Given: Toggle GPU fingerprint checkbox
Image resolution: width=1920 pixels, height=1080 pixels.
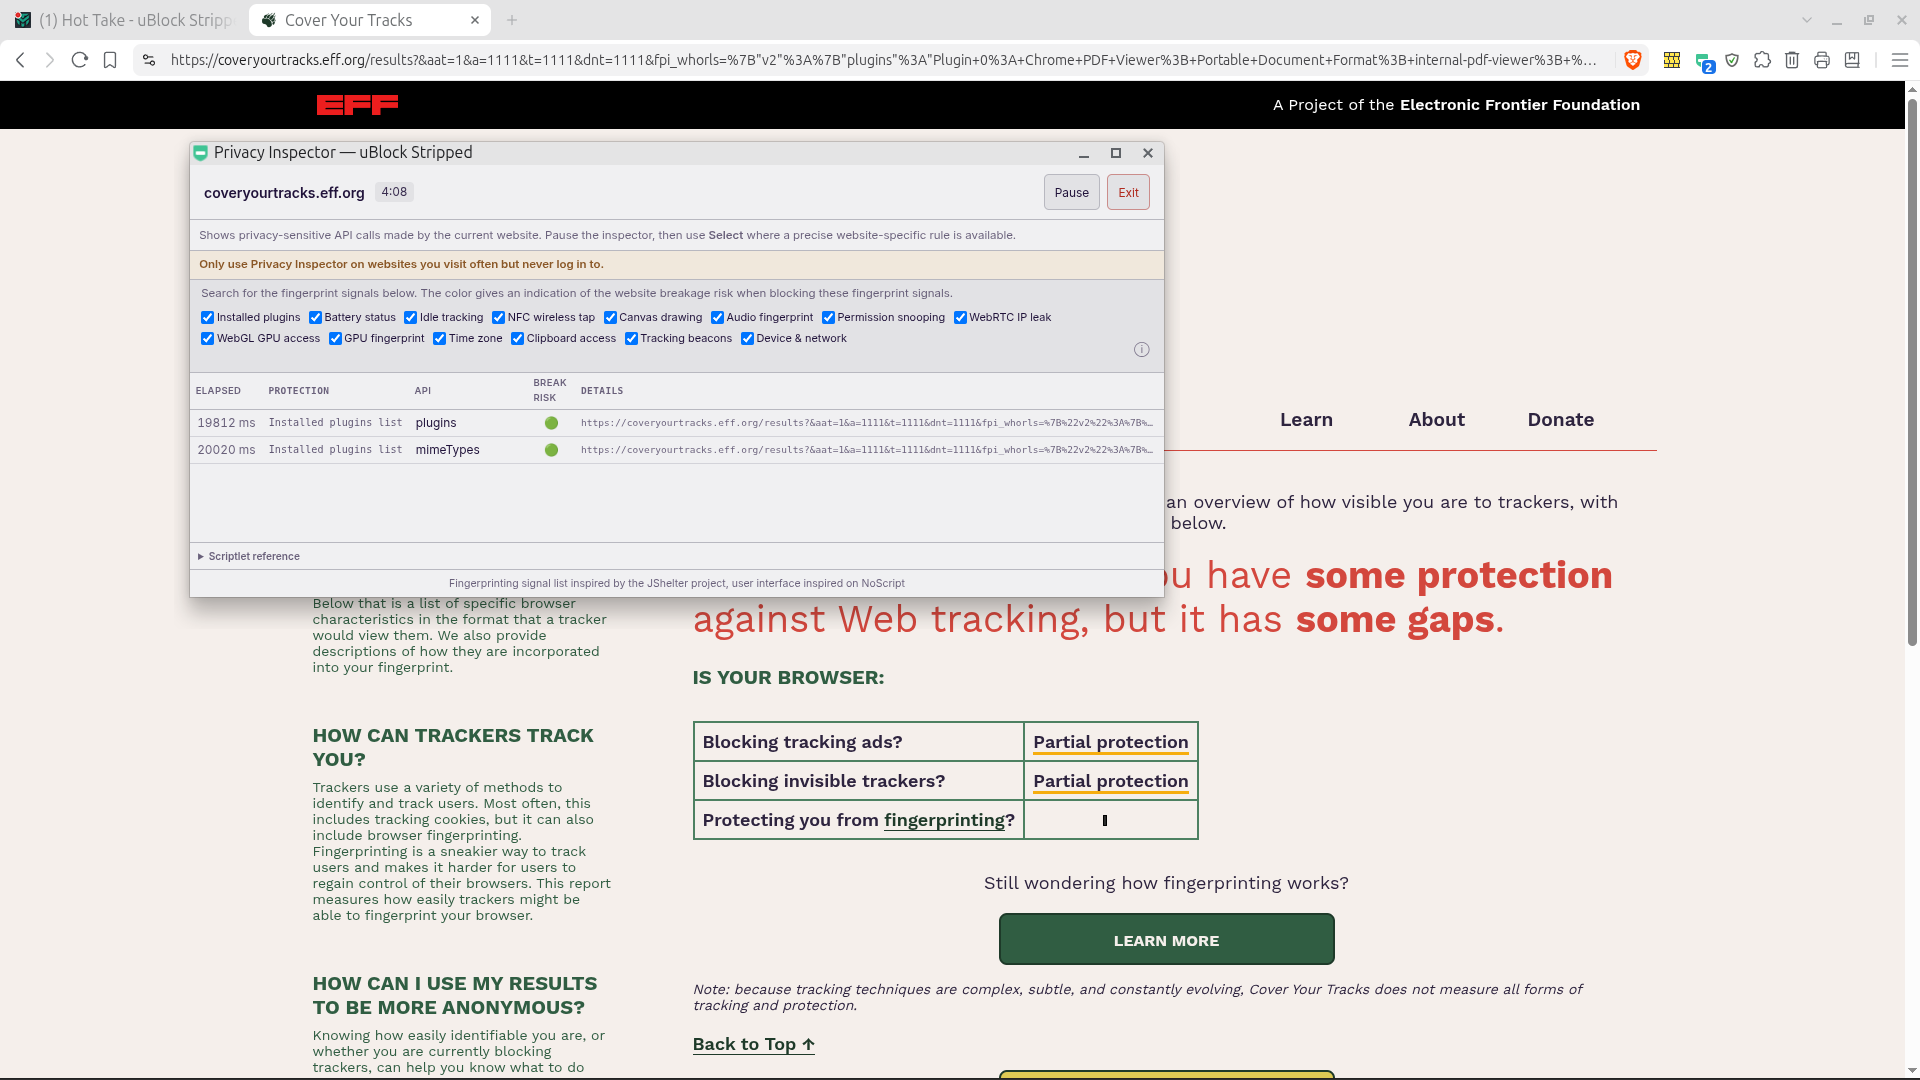Looking at the screenshot, I should point(335,338).
